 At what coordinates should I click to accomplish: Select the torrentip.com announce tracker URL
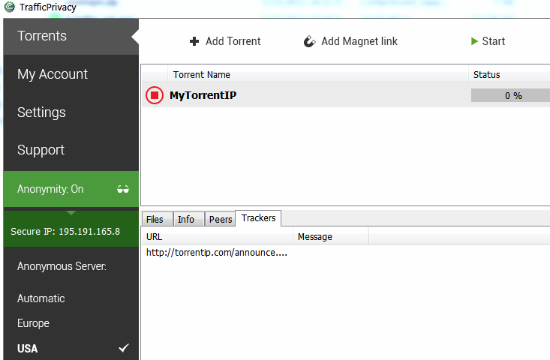pos(216,253)
